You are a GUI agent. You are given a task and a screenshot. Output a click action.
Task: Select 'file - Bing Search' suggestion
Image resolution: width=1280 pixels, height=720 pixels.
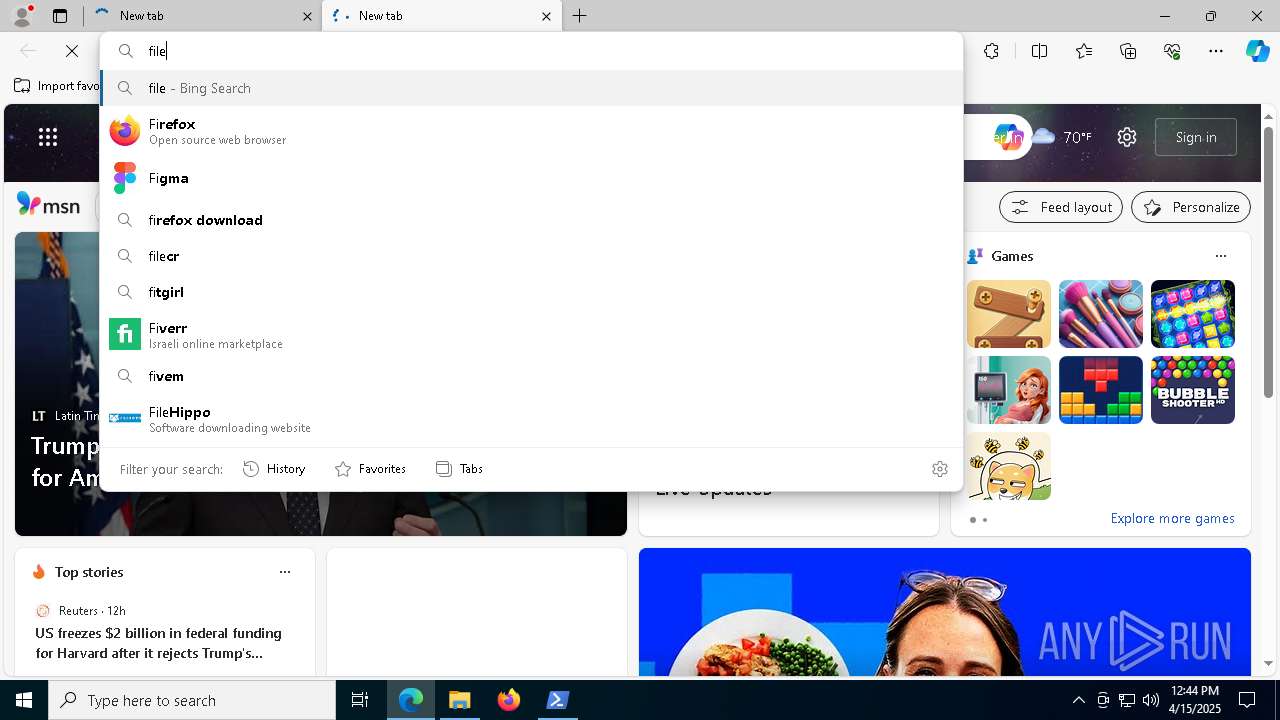coord(531,88)
